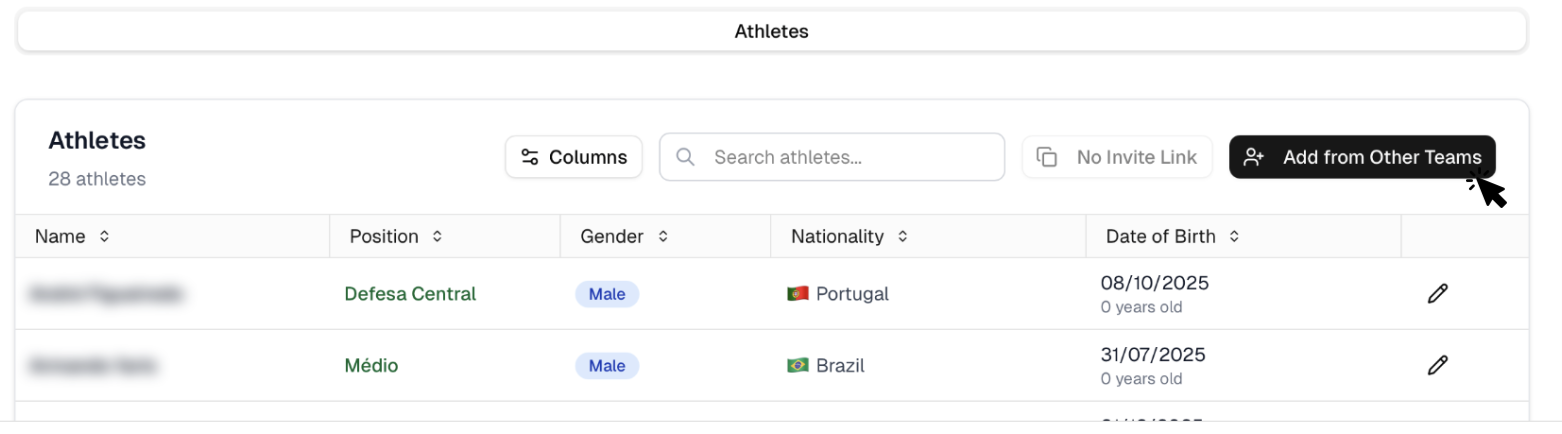Click the magnifier icon in search box

tap(686, 157)
